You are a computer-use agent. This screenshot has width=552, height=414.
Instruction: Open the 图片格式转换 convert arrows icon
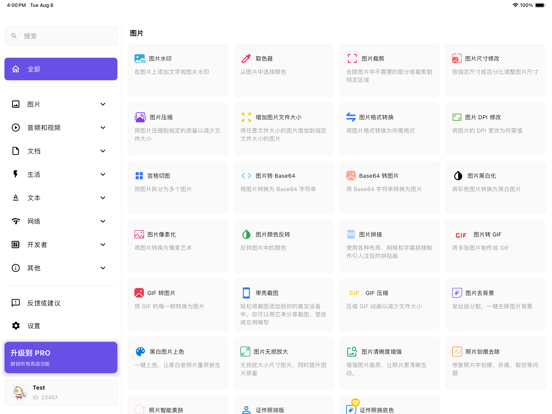(x=351, y=117)
